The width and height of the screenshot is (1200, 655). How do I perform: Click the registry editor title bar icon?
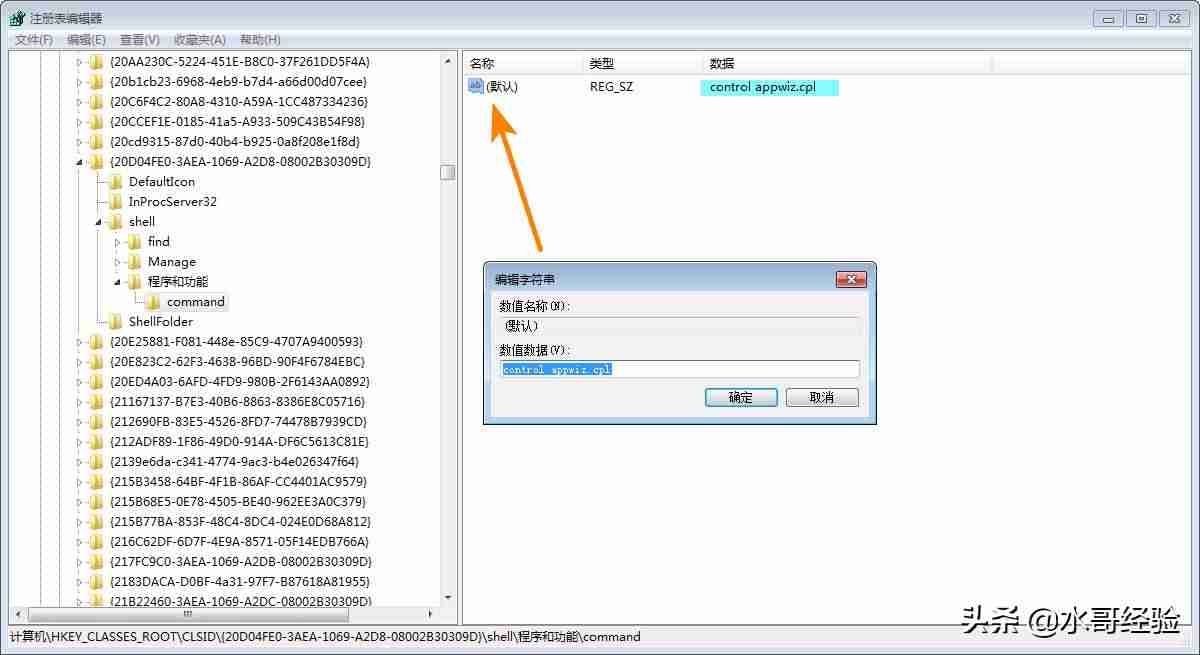[18, 18]
